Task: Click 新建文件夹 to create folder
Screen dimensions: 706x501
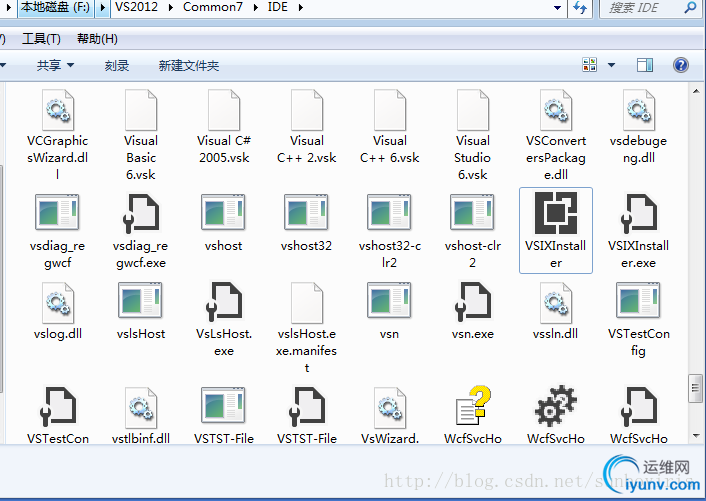Action: click(x=189, y=66)
